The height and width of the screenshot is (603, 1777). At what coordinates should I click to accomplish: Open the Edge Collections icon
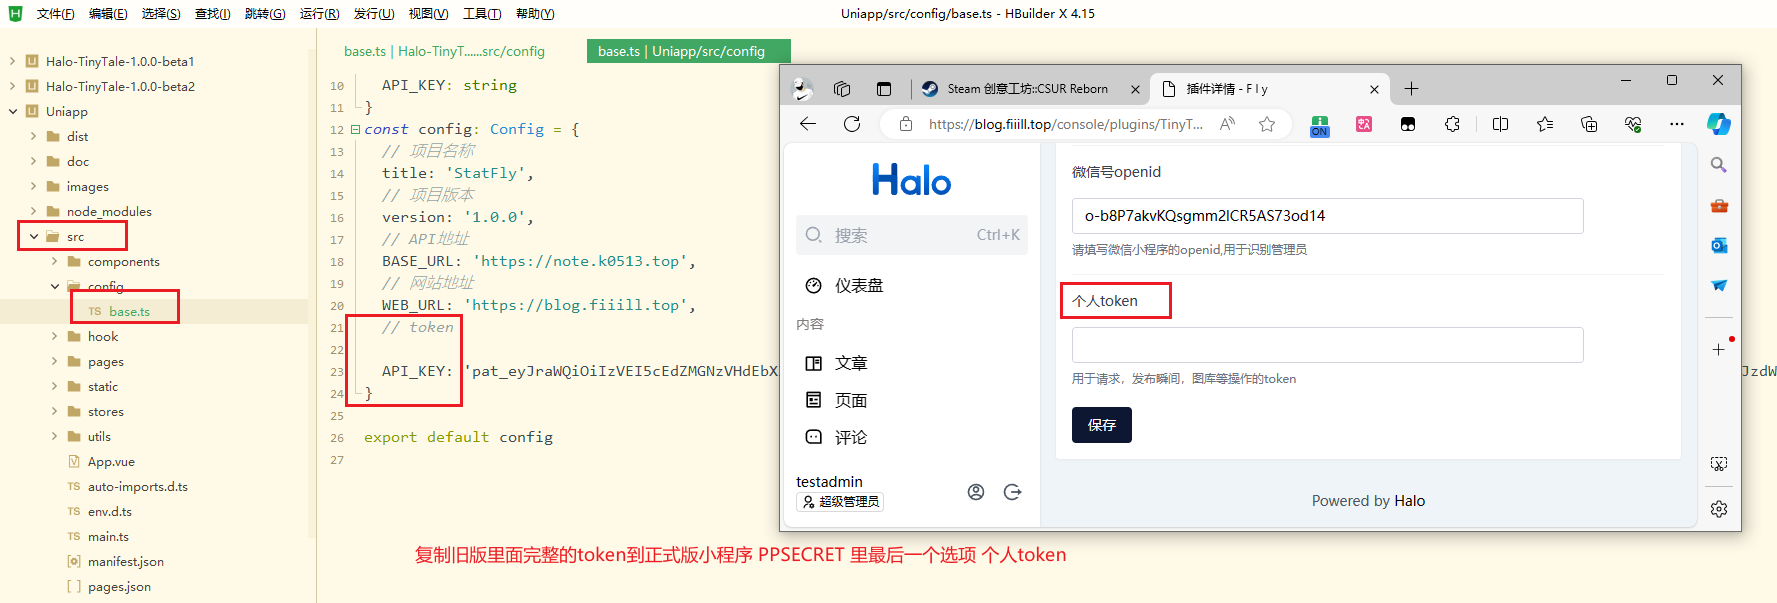1589,124
